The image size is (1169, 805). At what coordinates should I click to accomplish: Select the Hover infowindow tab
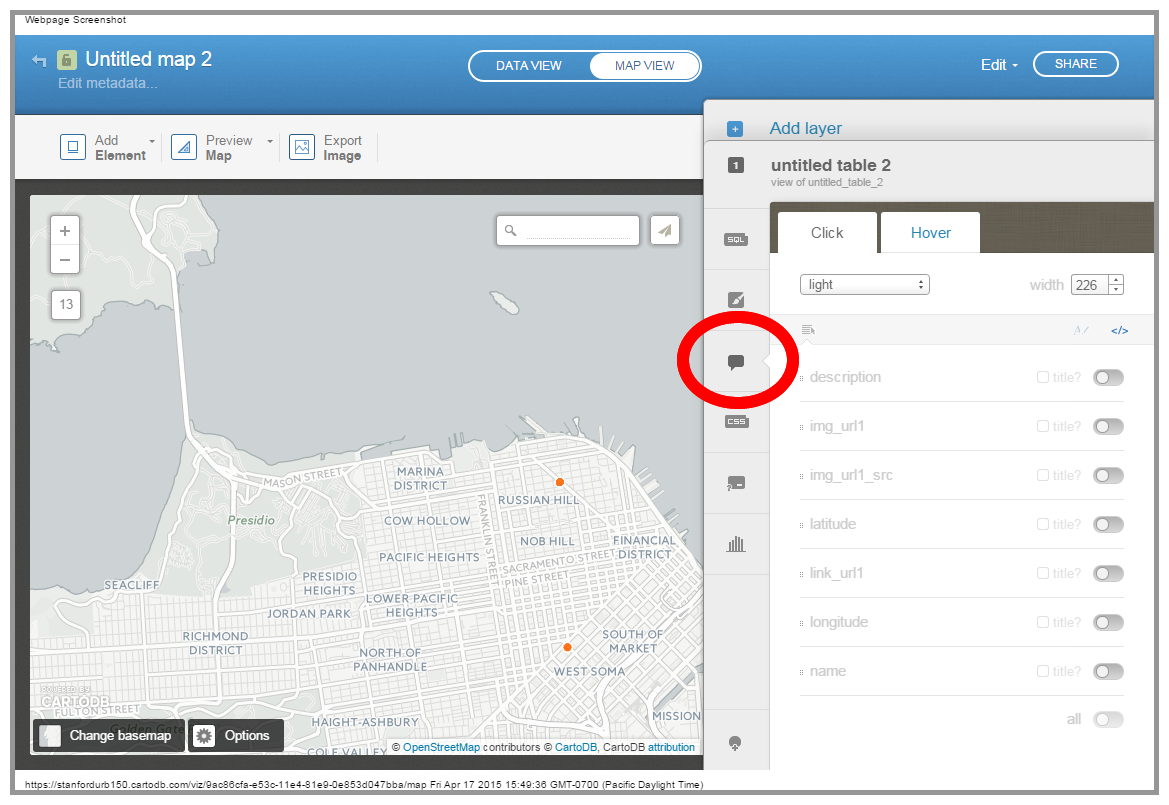point(930,233)
